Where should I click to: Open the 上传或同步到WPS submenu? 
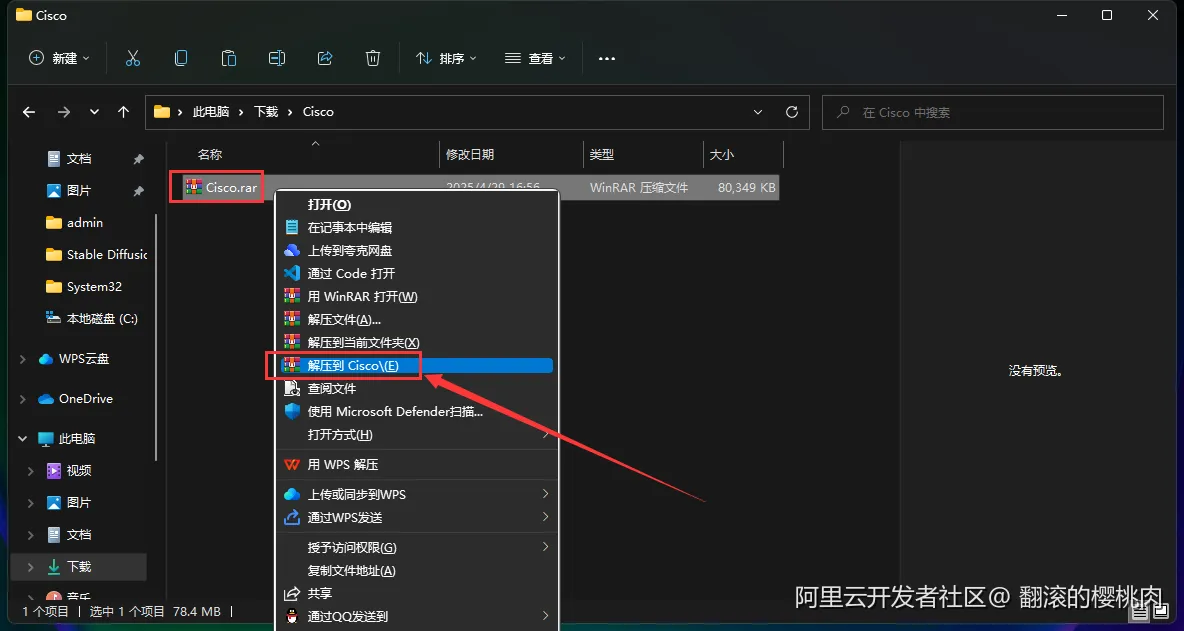coord(417,494)
